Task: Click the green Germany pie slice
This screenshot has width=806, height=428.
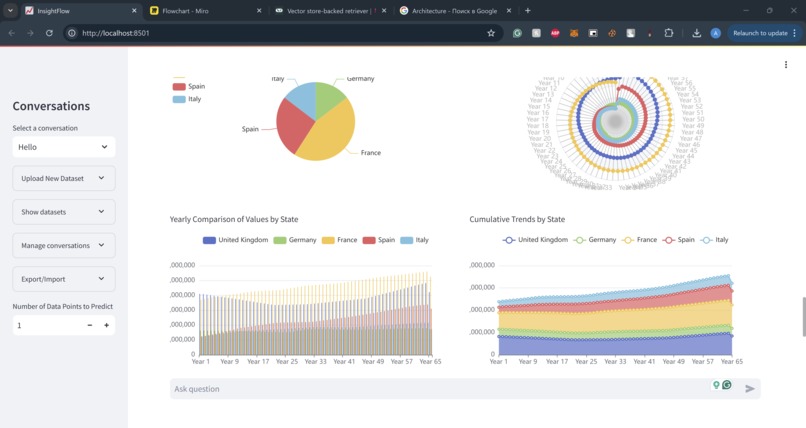Action: tap(329, 98)
